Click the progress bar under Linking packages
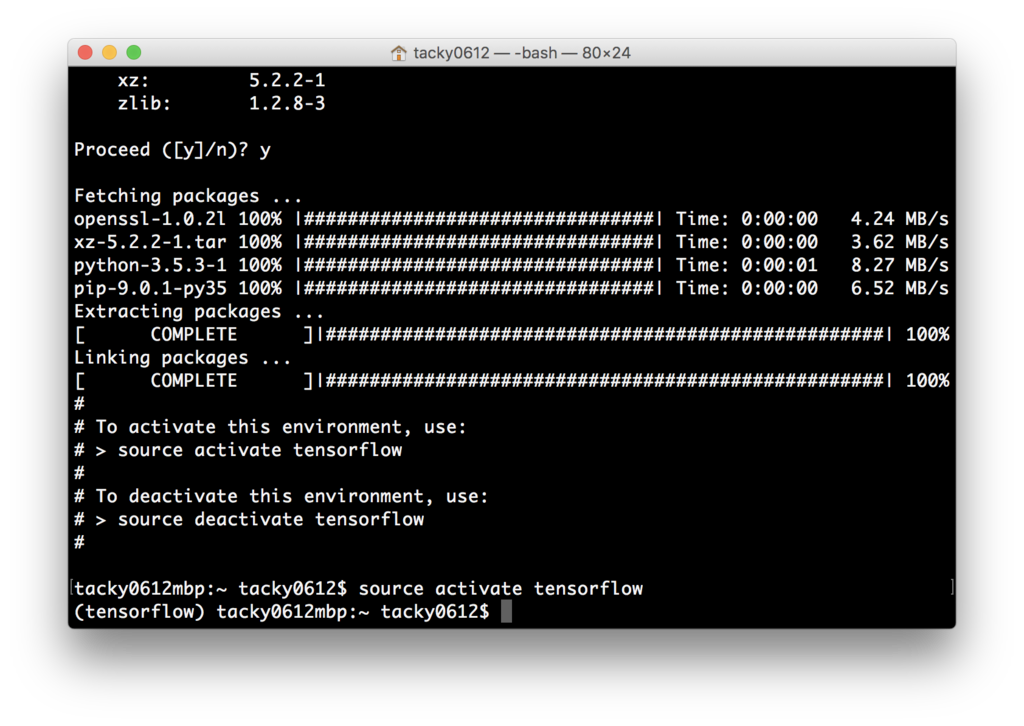This screenshot has height=726, width=1024. pos(605,381)
